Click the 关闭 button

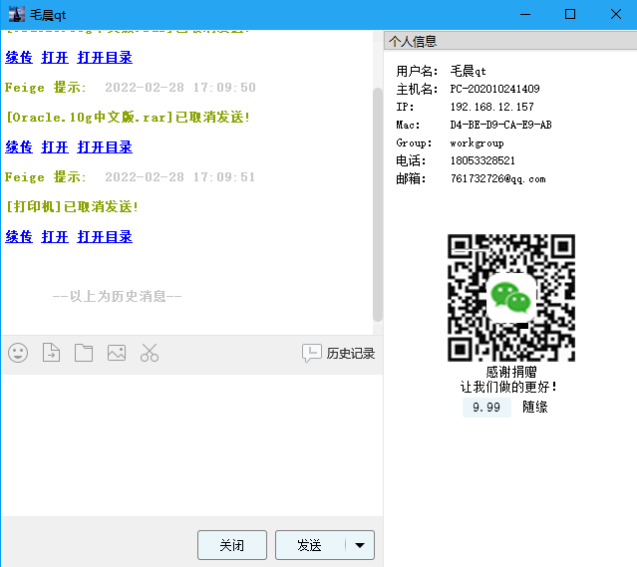232,545
